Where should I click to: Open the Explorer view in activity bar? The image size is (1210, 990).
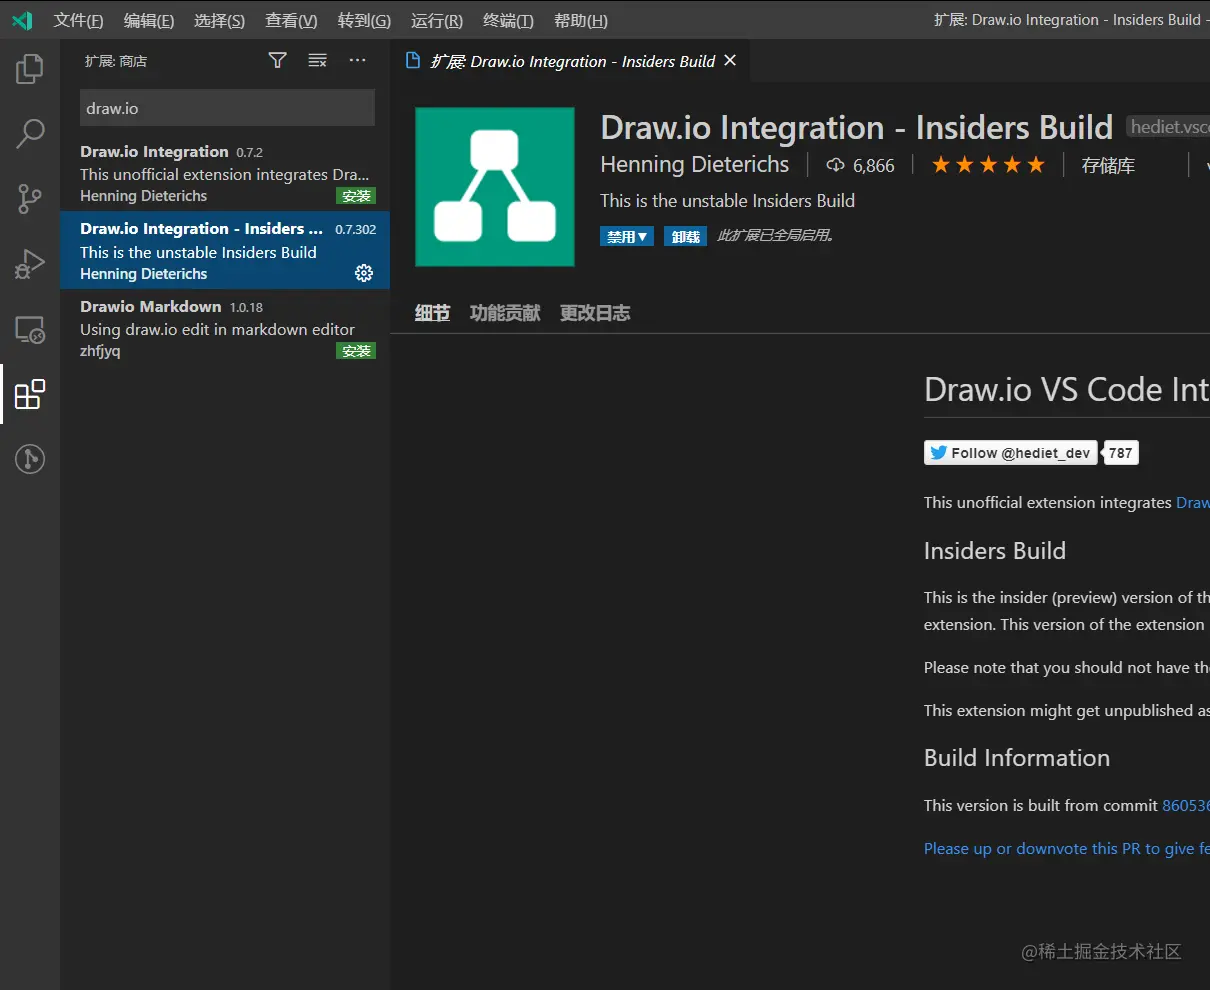[x=30, y=68]
